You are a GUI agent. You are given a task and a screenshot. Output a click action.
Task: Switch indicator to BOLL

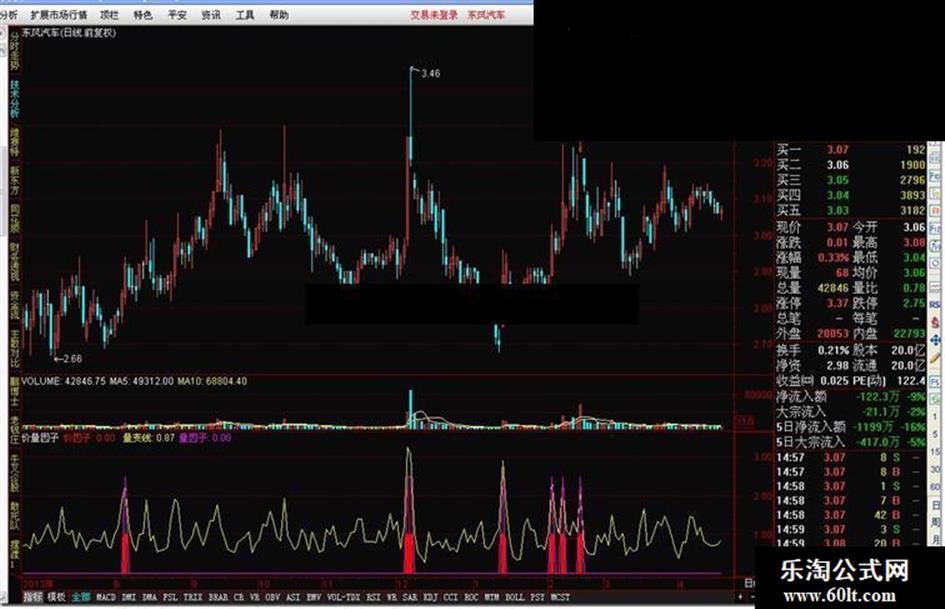(515, 597)
